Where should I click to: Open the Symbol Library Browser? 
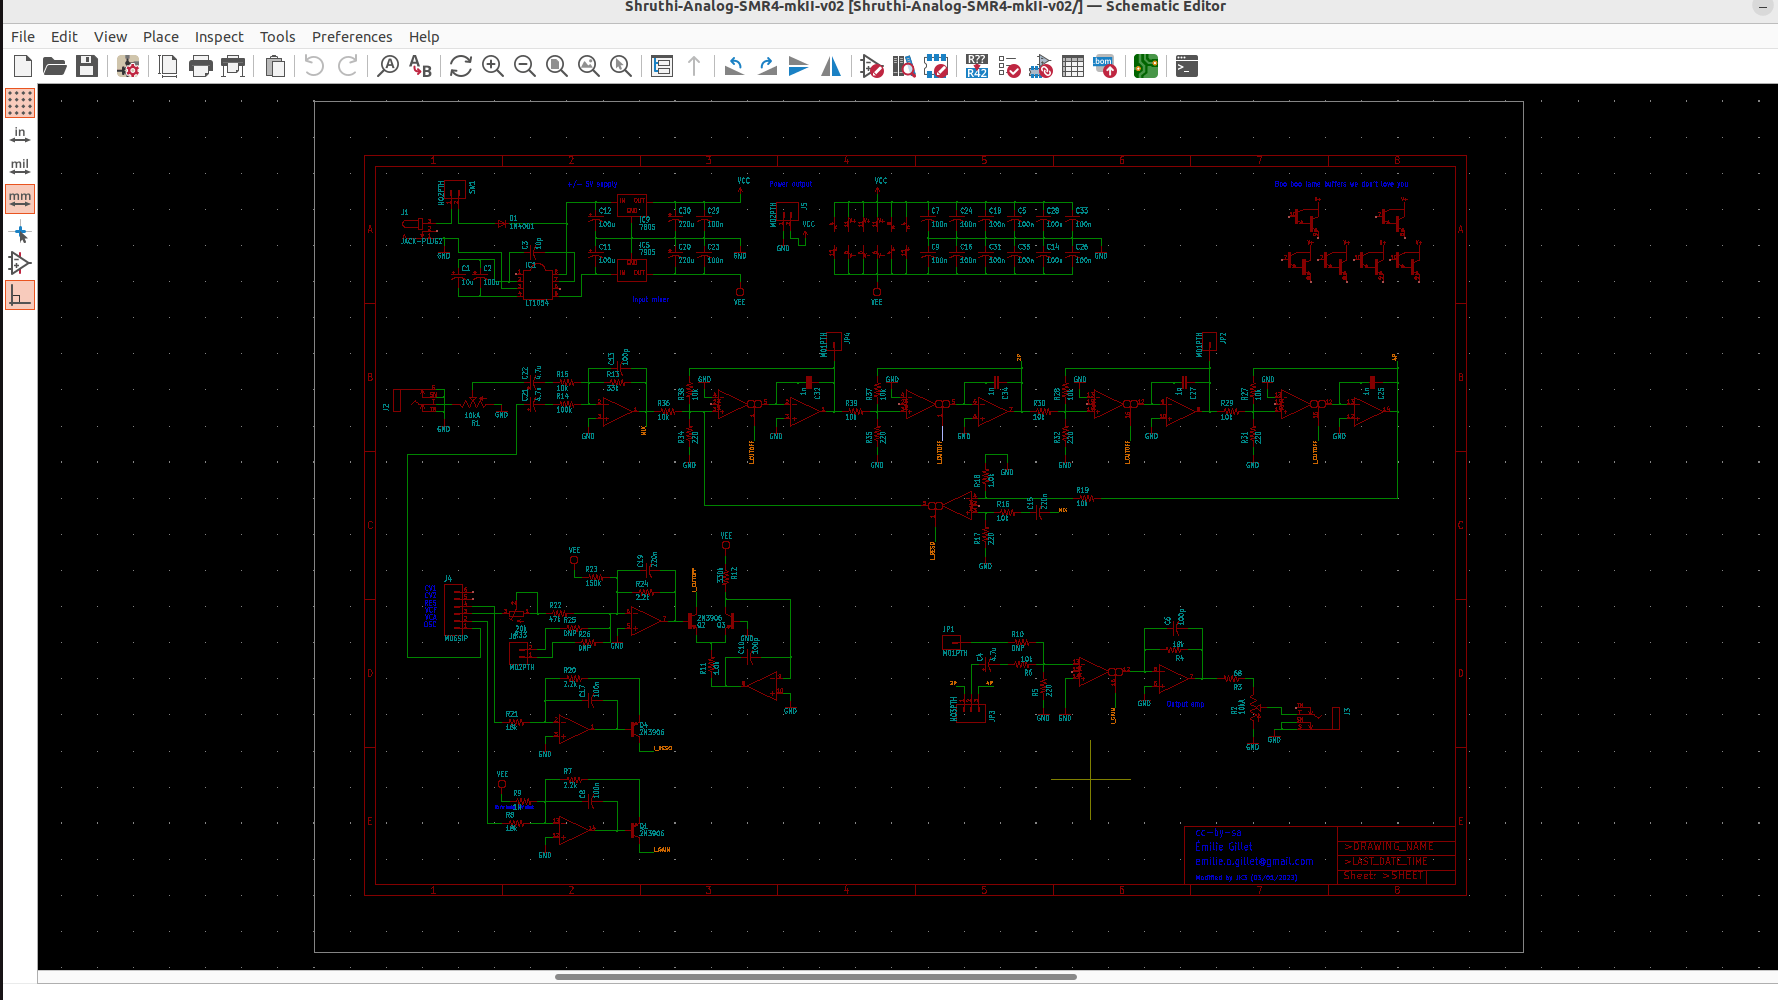tap(904, 66)
